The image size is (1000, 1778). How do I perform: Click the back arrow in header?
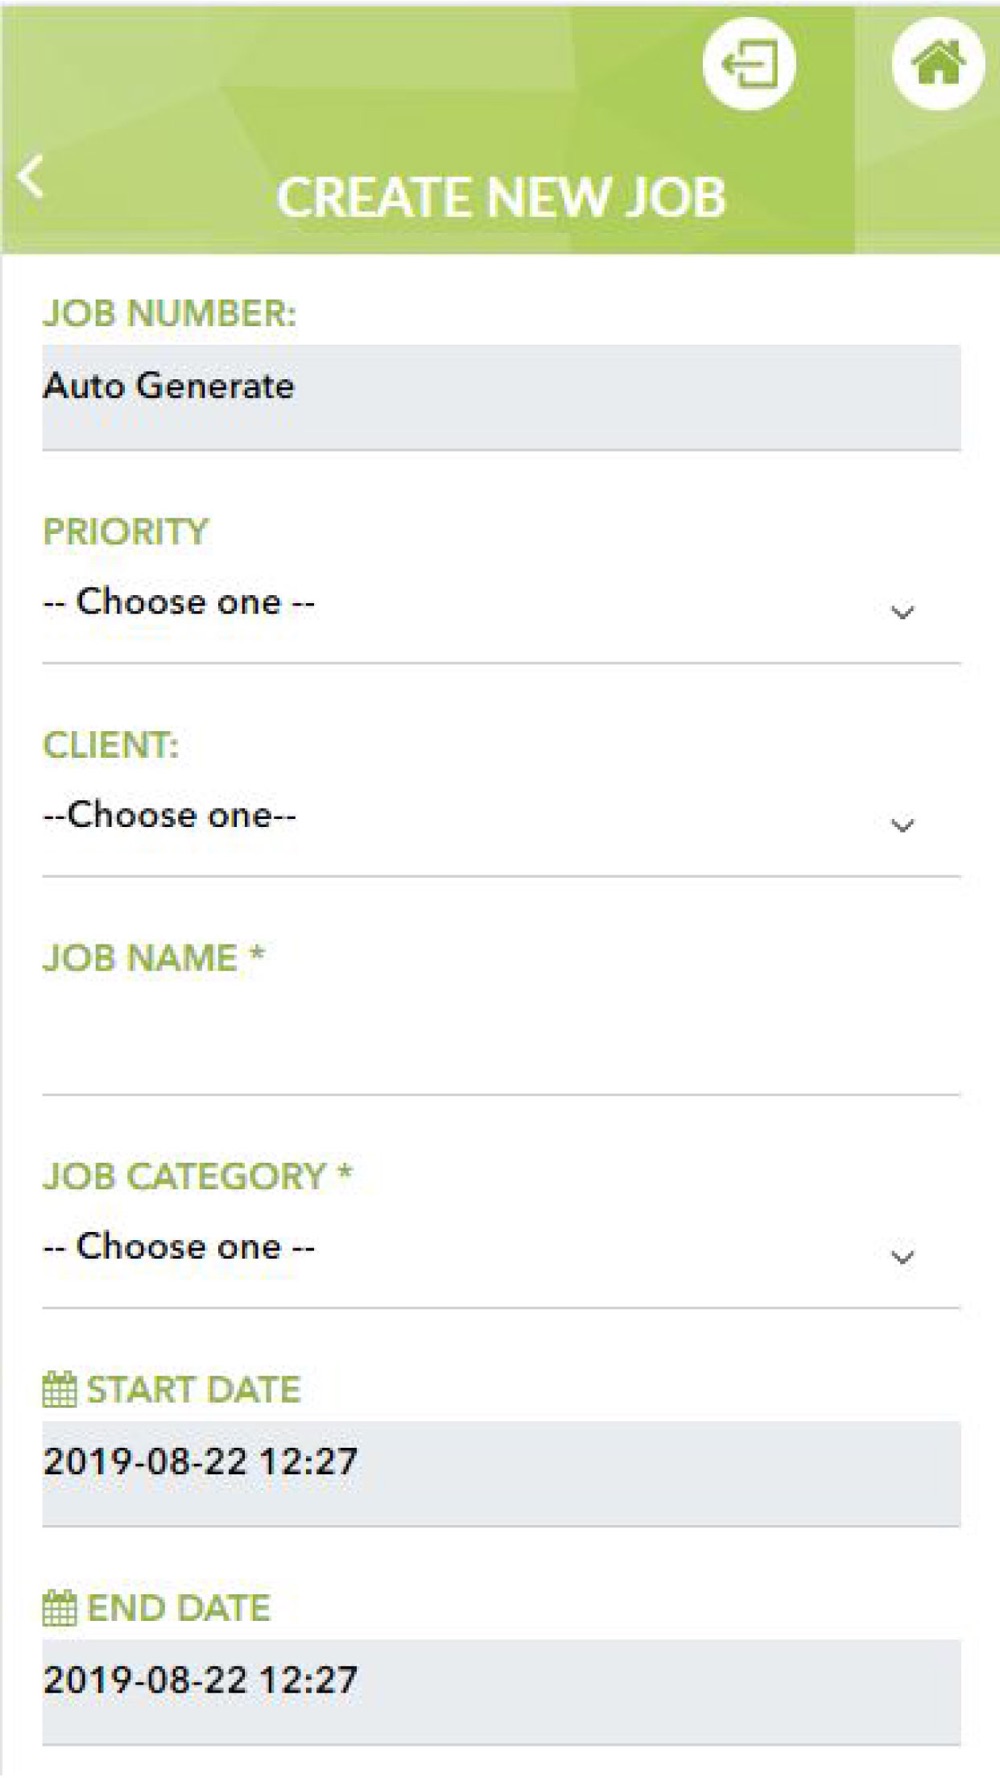click(x=31, y=178)
